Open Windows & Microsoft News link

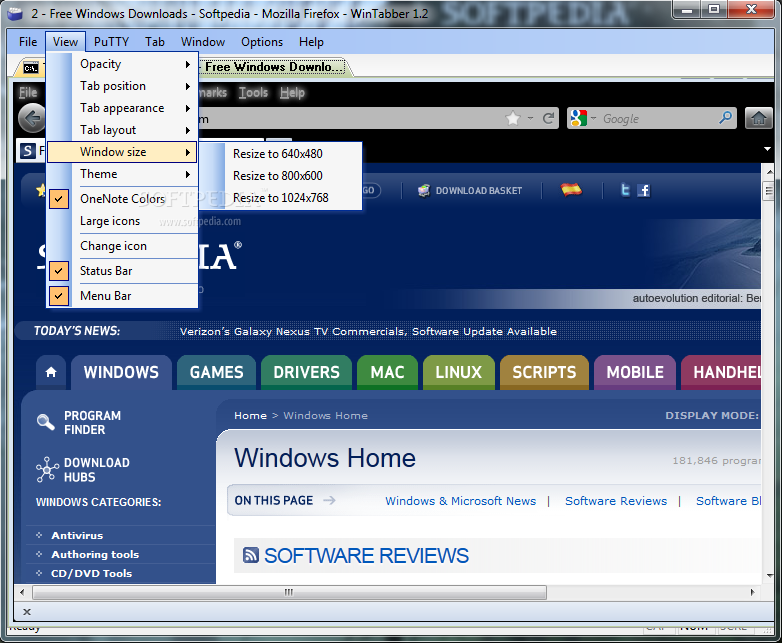460,501
